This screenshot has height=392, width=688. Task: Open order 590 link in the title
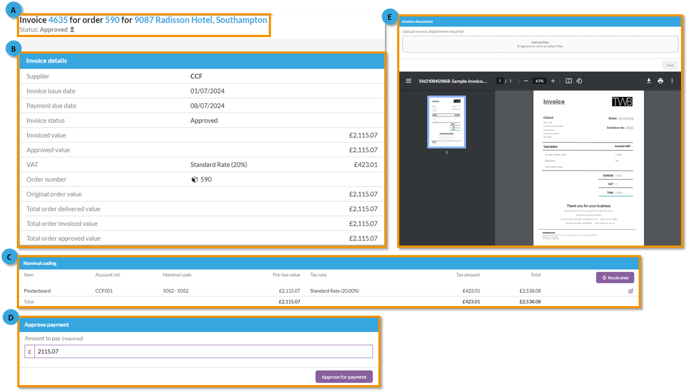coord(112,20)
